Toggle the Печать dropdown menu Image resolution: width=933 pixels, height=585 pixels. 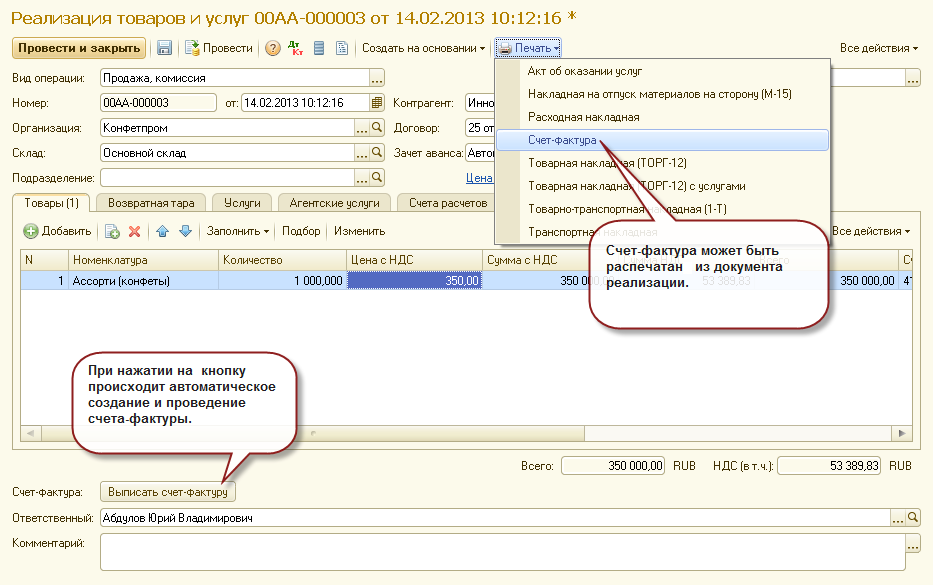pyautogui.click(x=528, y=48)
